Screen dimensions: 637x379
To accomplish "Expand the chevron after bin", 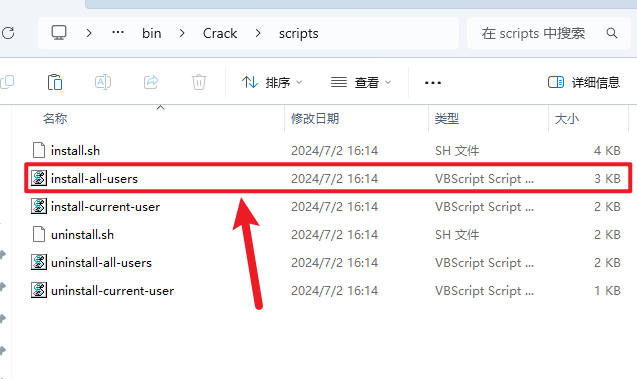I will click(182, 33).
